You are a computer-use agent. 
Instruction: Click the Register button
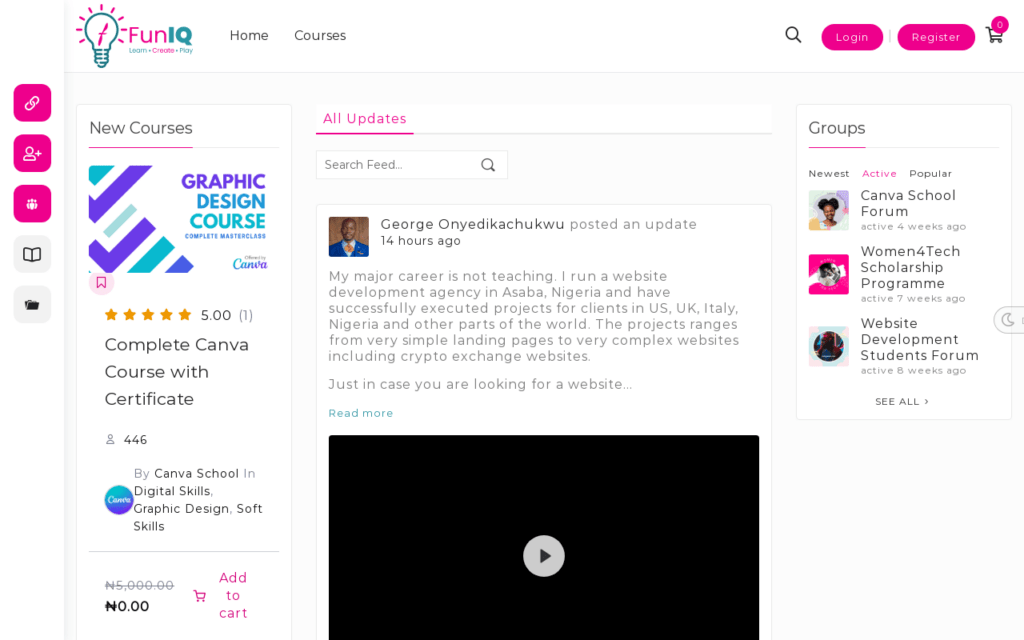935,37
